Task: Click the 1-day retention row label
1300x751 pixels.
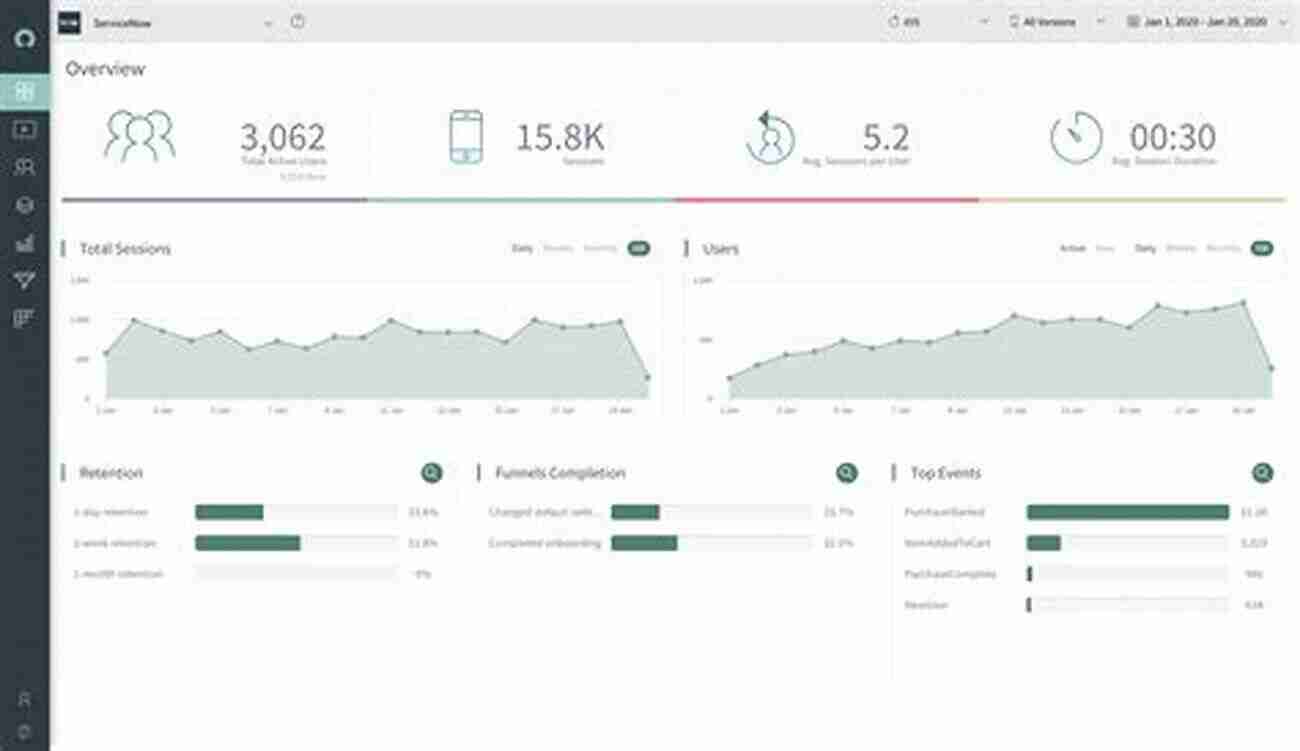Action: tap(110, 512)
